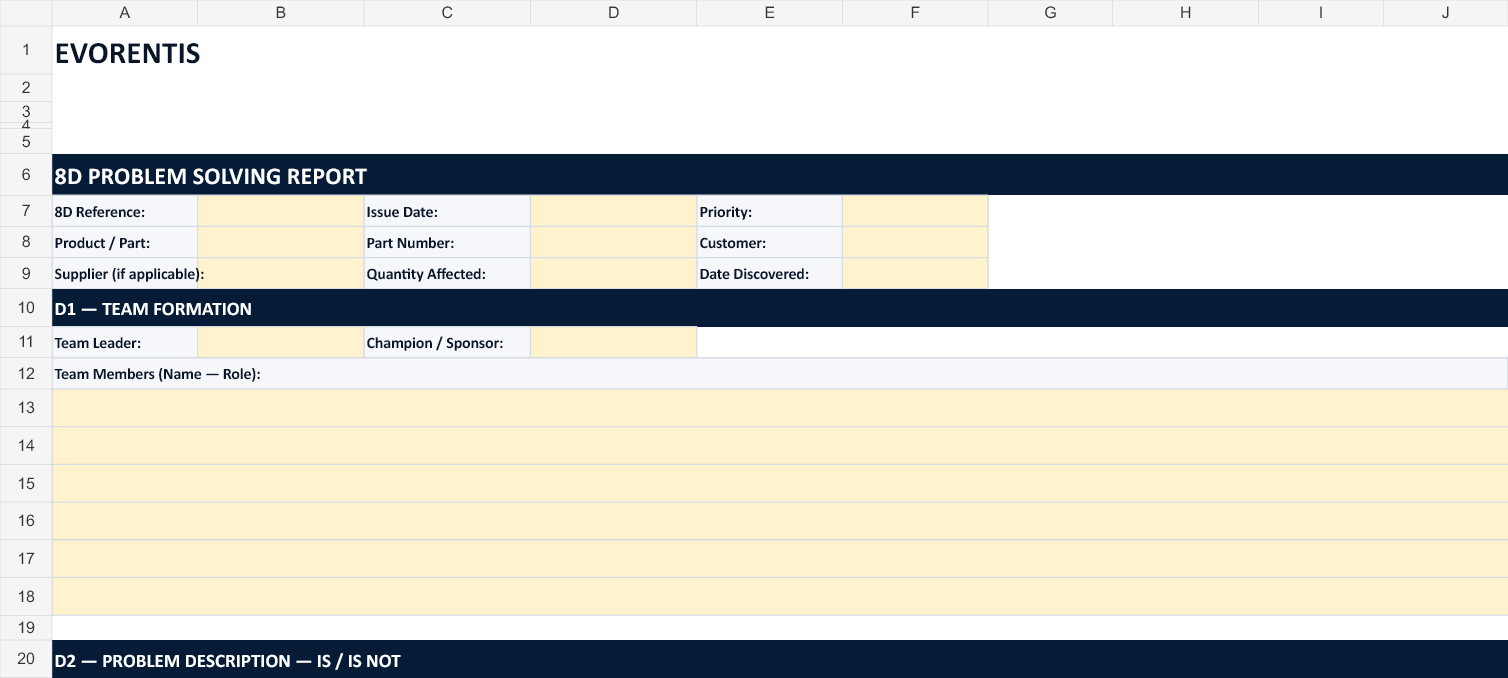Screen dimensions: 1508x678
Task: Click the team member entry in row 16
Action: 780,520
